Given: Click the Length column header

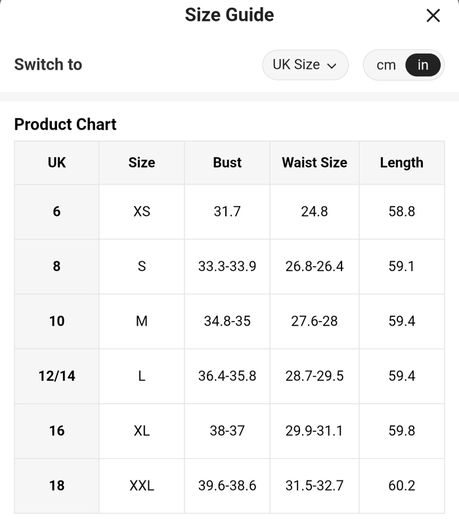Looking at the screenshot, I should pos(402,163).
